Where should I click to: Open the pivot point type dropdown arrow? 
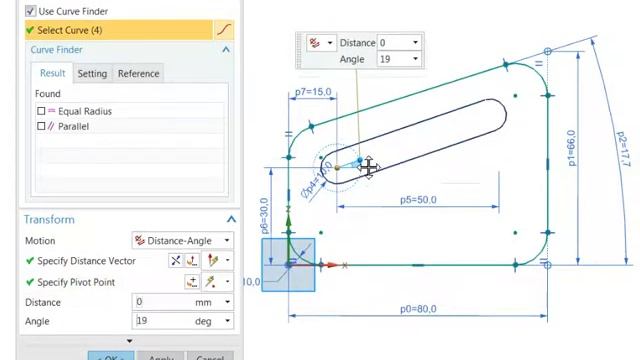point(227,282)
